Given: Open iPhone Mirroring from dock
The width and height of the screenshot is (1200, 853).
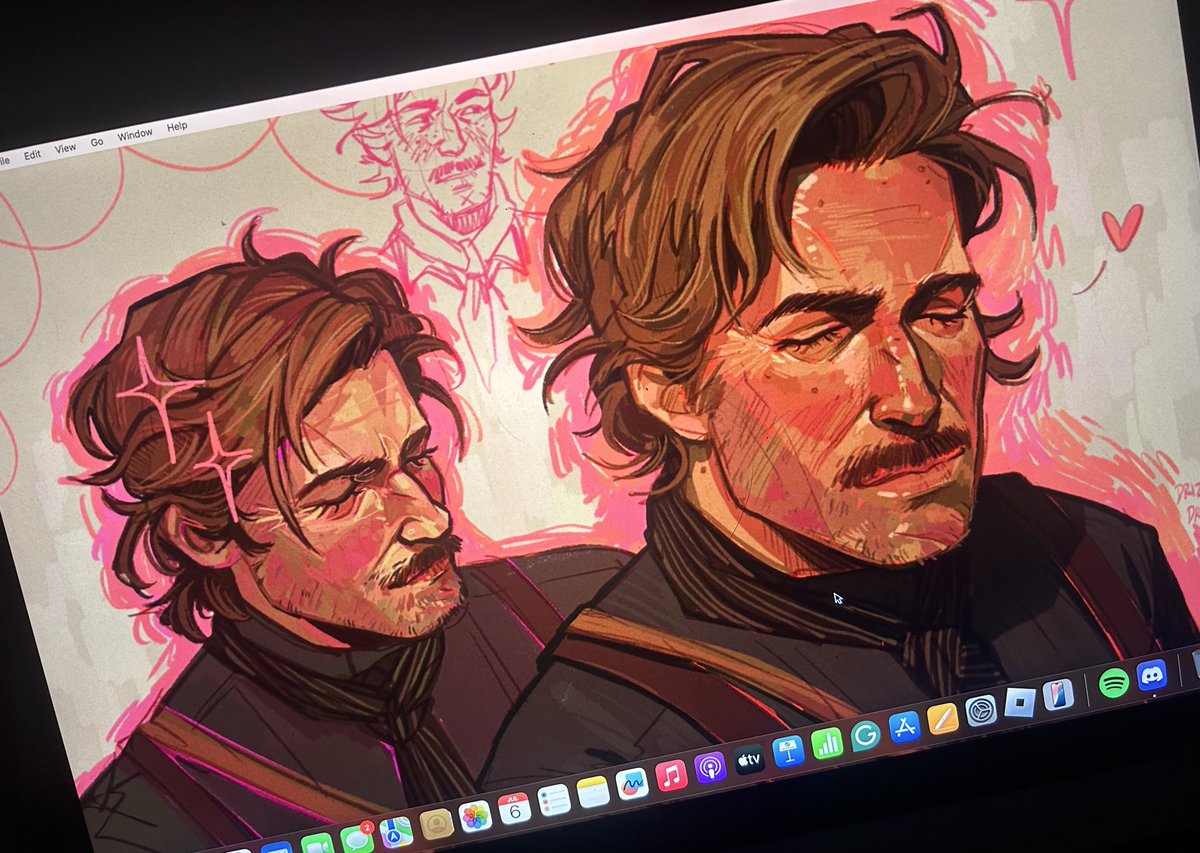Looking at the screenshot, I should click(x=1058, y=694).
